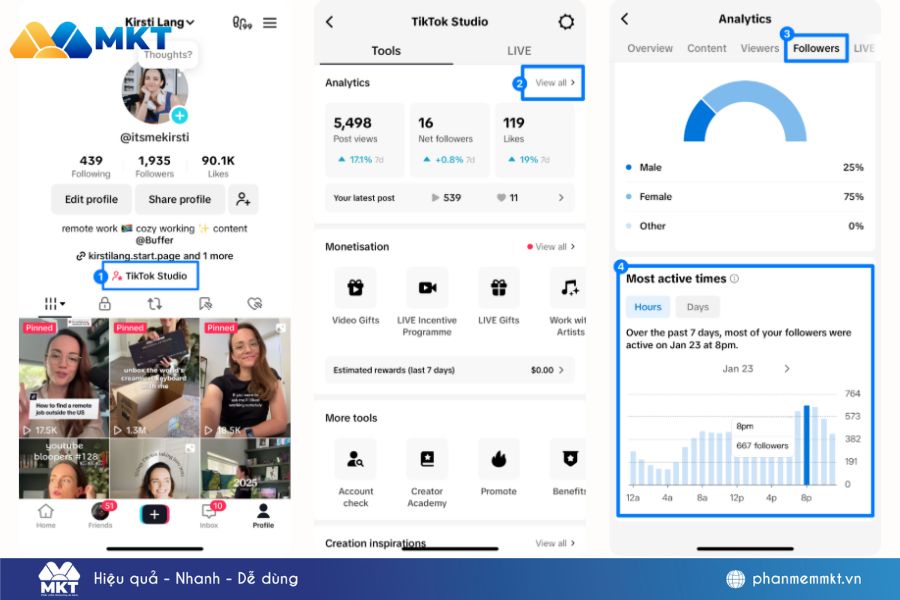Open Video Gifts
This screenshot has height=600, width=900.
(x=355, y=297)
